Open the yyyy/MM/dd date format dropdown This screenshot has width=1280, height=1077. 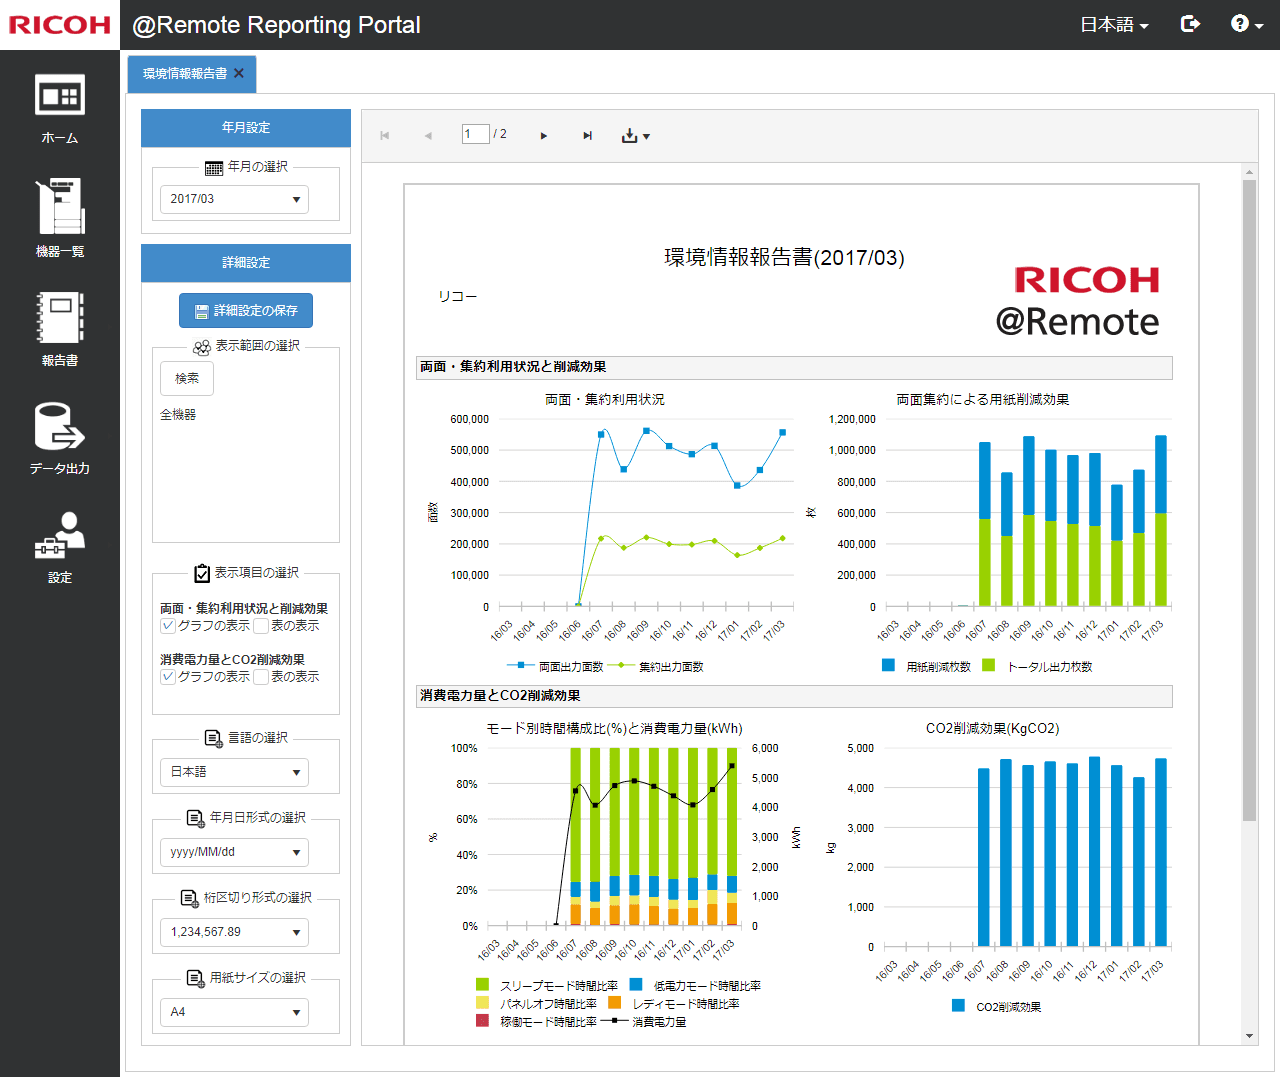234,852
